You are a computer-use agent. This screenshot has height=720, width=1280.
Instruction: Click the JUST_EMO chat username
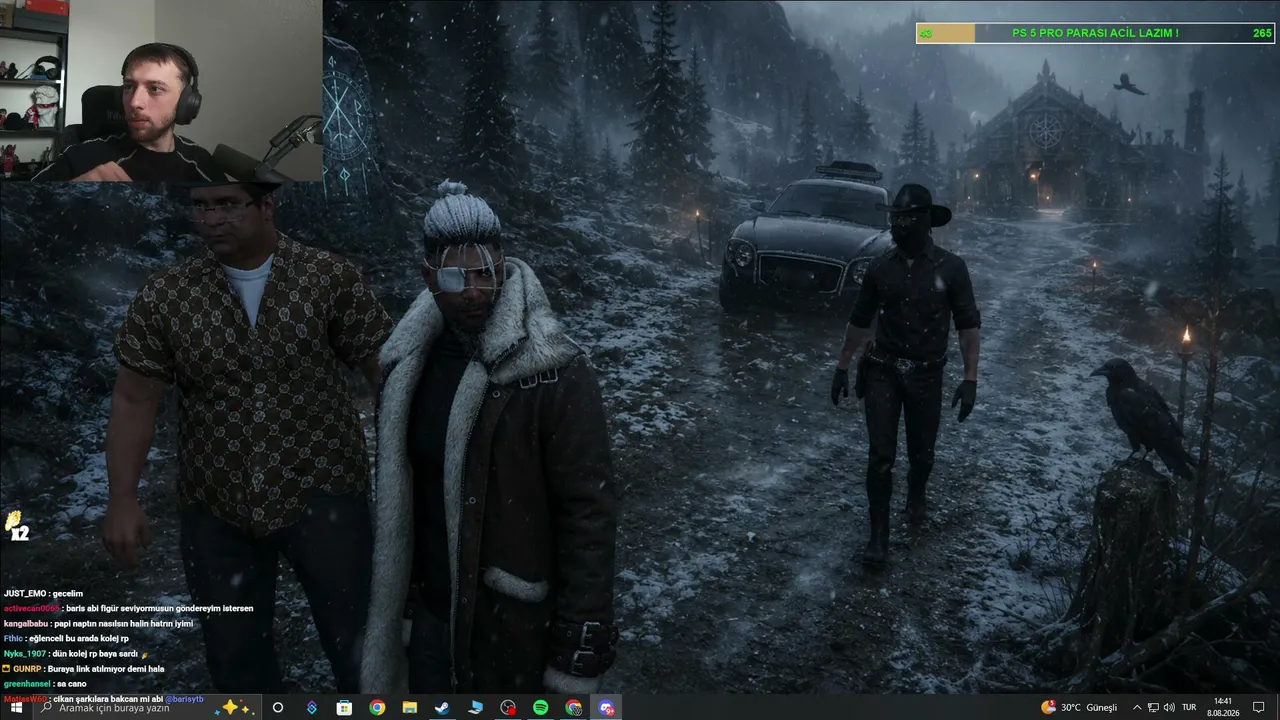[25, 594]
